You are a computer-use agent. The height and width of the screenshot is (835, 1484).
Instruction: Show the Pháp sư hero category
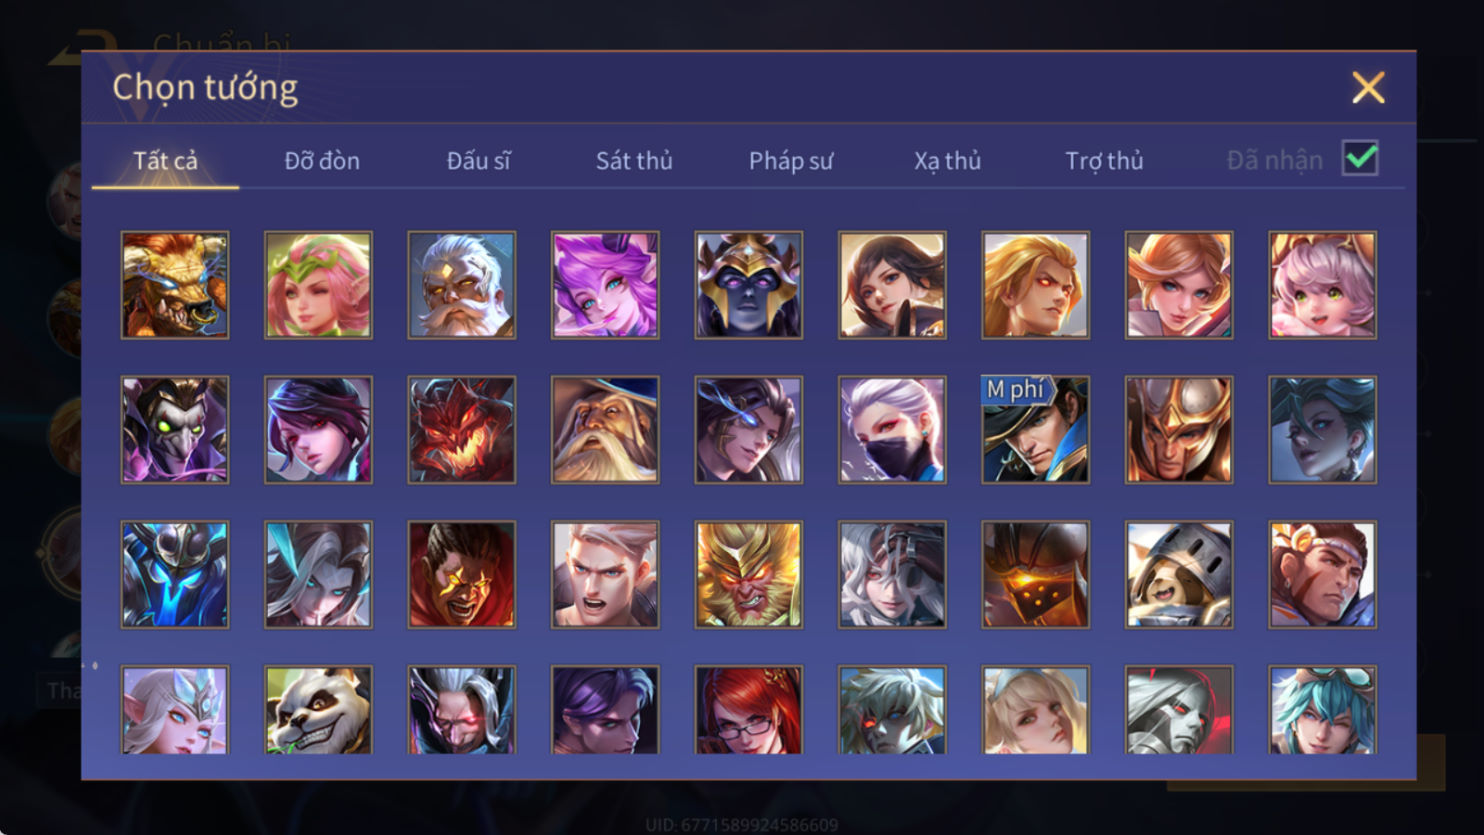tap(791, 160)
